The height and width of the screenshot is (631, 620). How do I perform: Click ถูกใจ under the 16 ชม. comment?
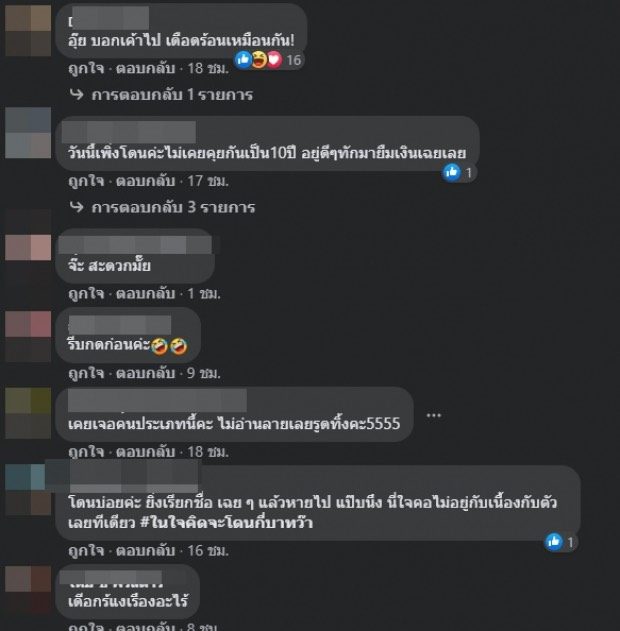pos(86,551)
